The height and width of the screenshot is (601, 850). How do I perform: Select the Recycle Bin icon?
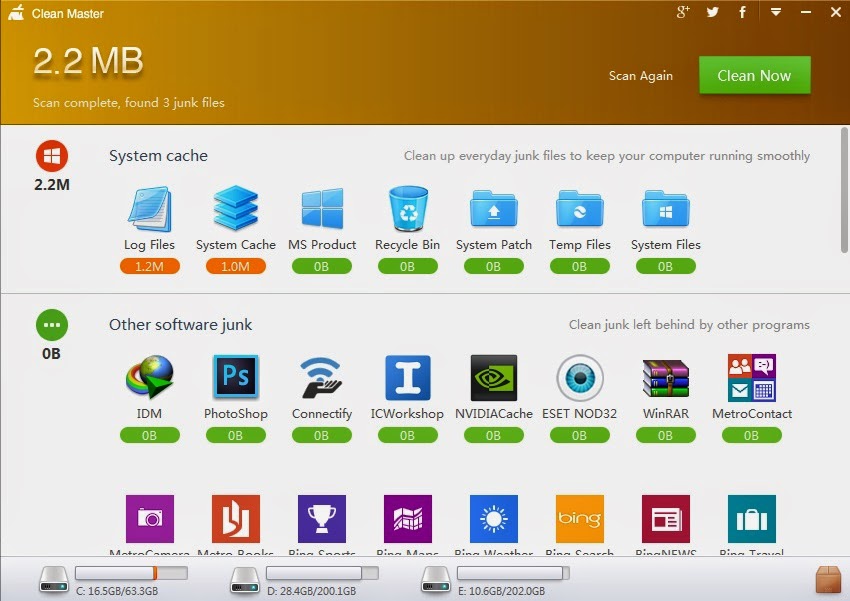408,209
